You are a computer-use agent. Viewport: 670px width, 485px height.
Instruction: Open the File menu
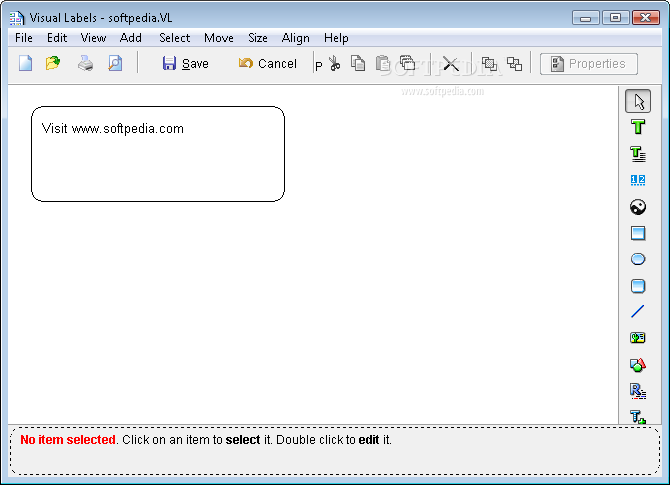coord(24,38)
